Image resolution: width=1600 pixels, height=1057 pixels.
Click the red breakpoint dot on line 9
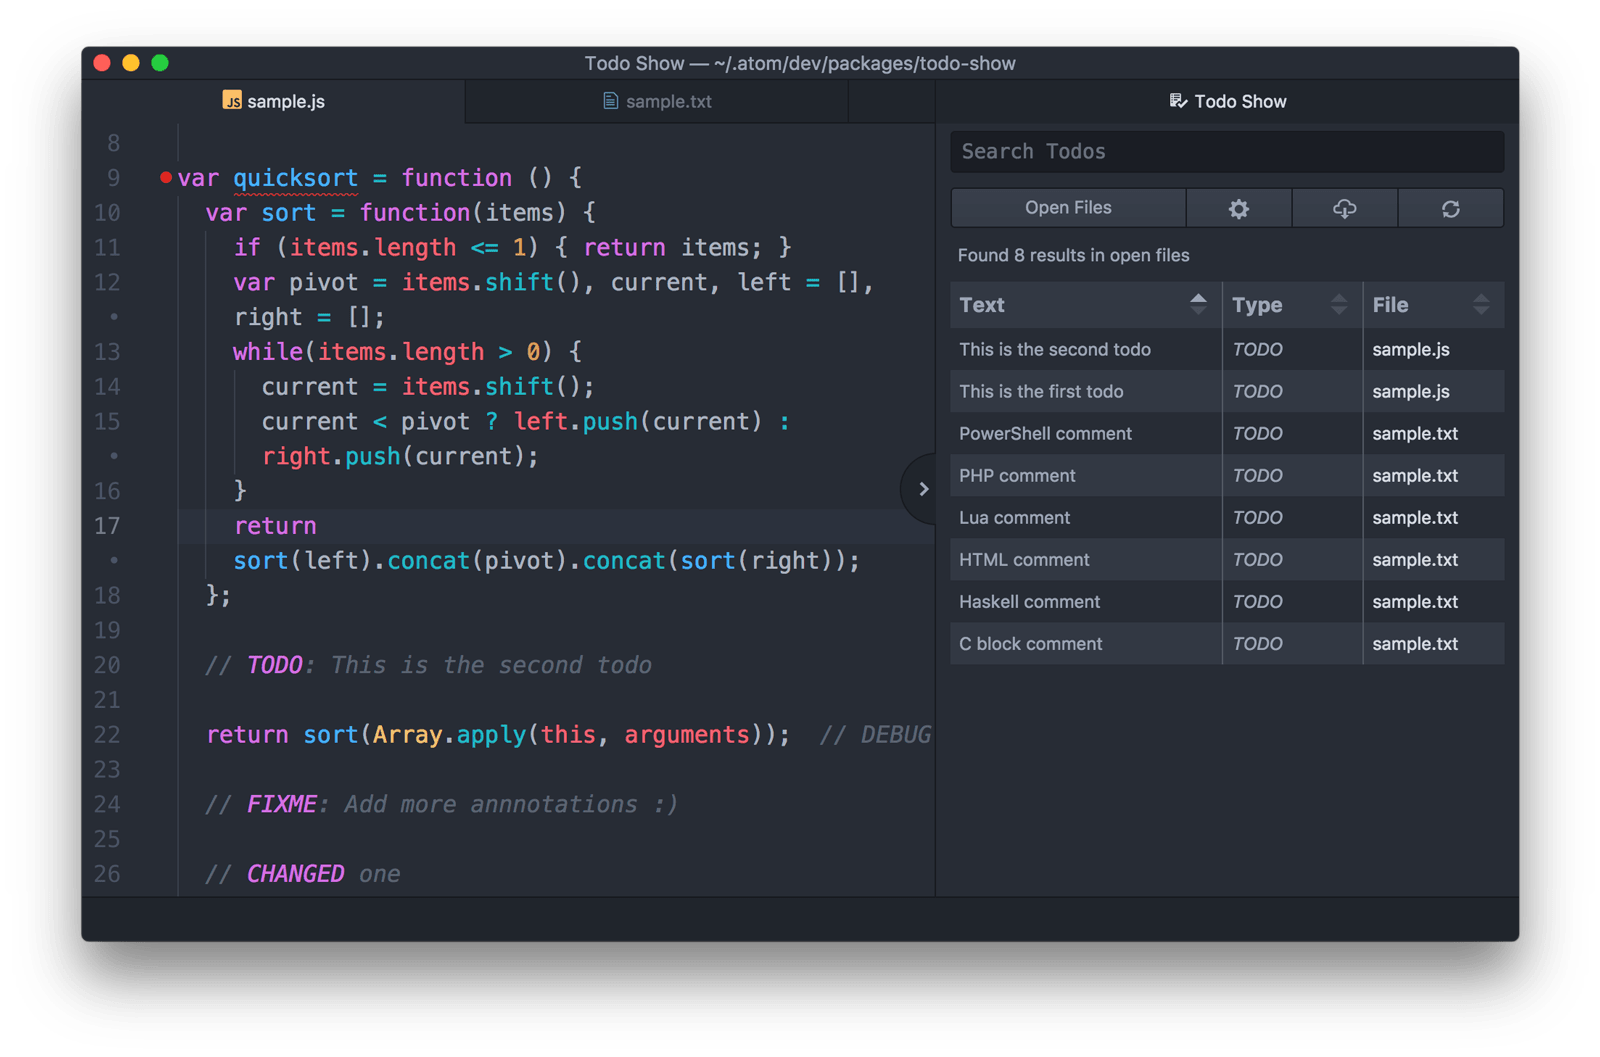(x=165, y=176)
